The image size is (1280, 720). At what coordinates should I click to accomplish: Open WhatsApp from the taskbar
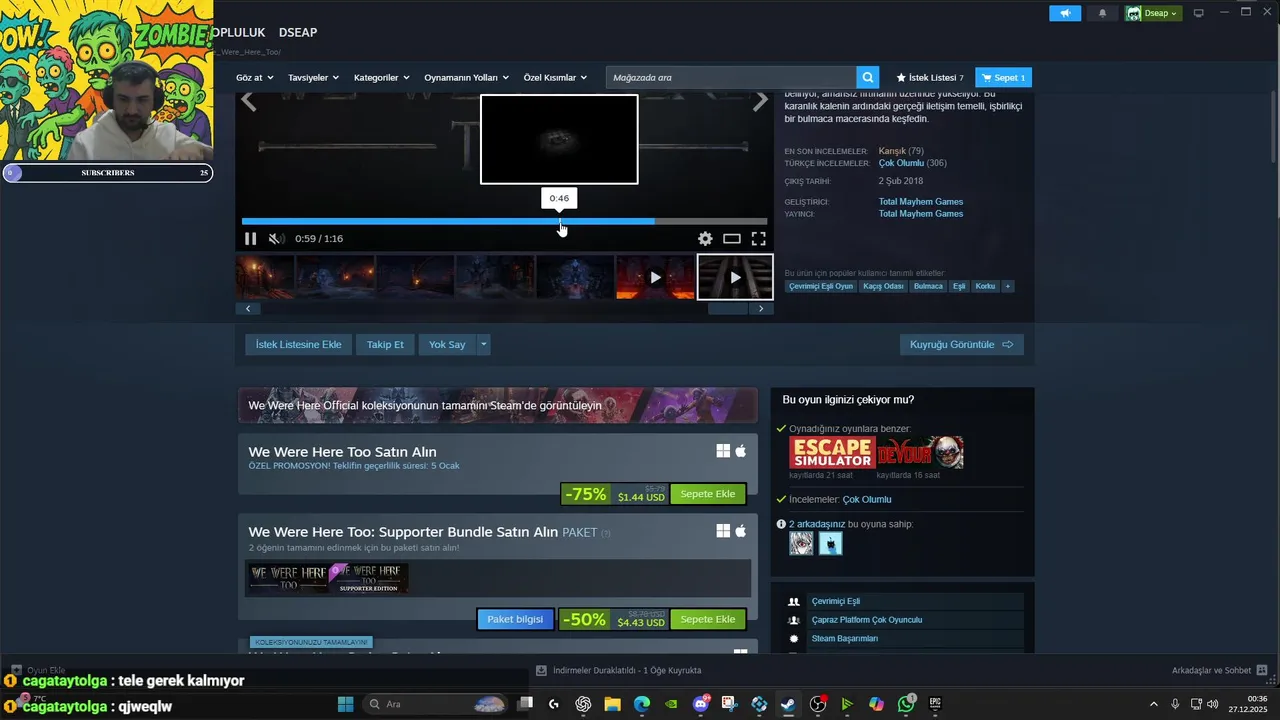tap(906, 704)
